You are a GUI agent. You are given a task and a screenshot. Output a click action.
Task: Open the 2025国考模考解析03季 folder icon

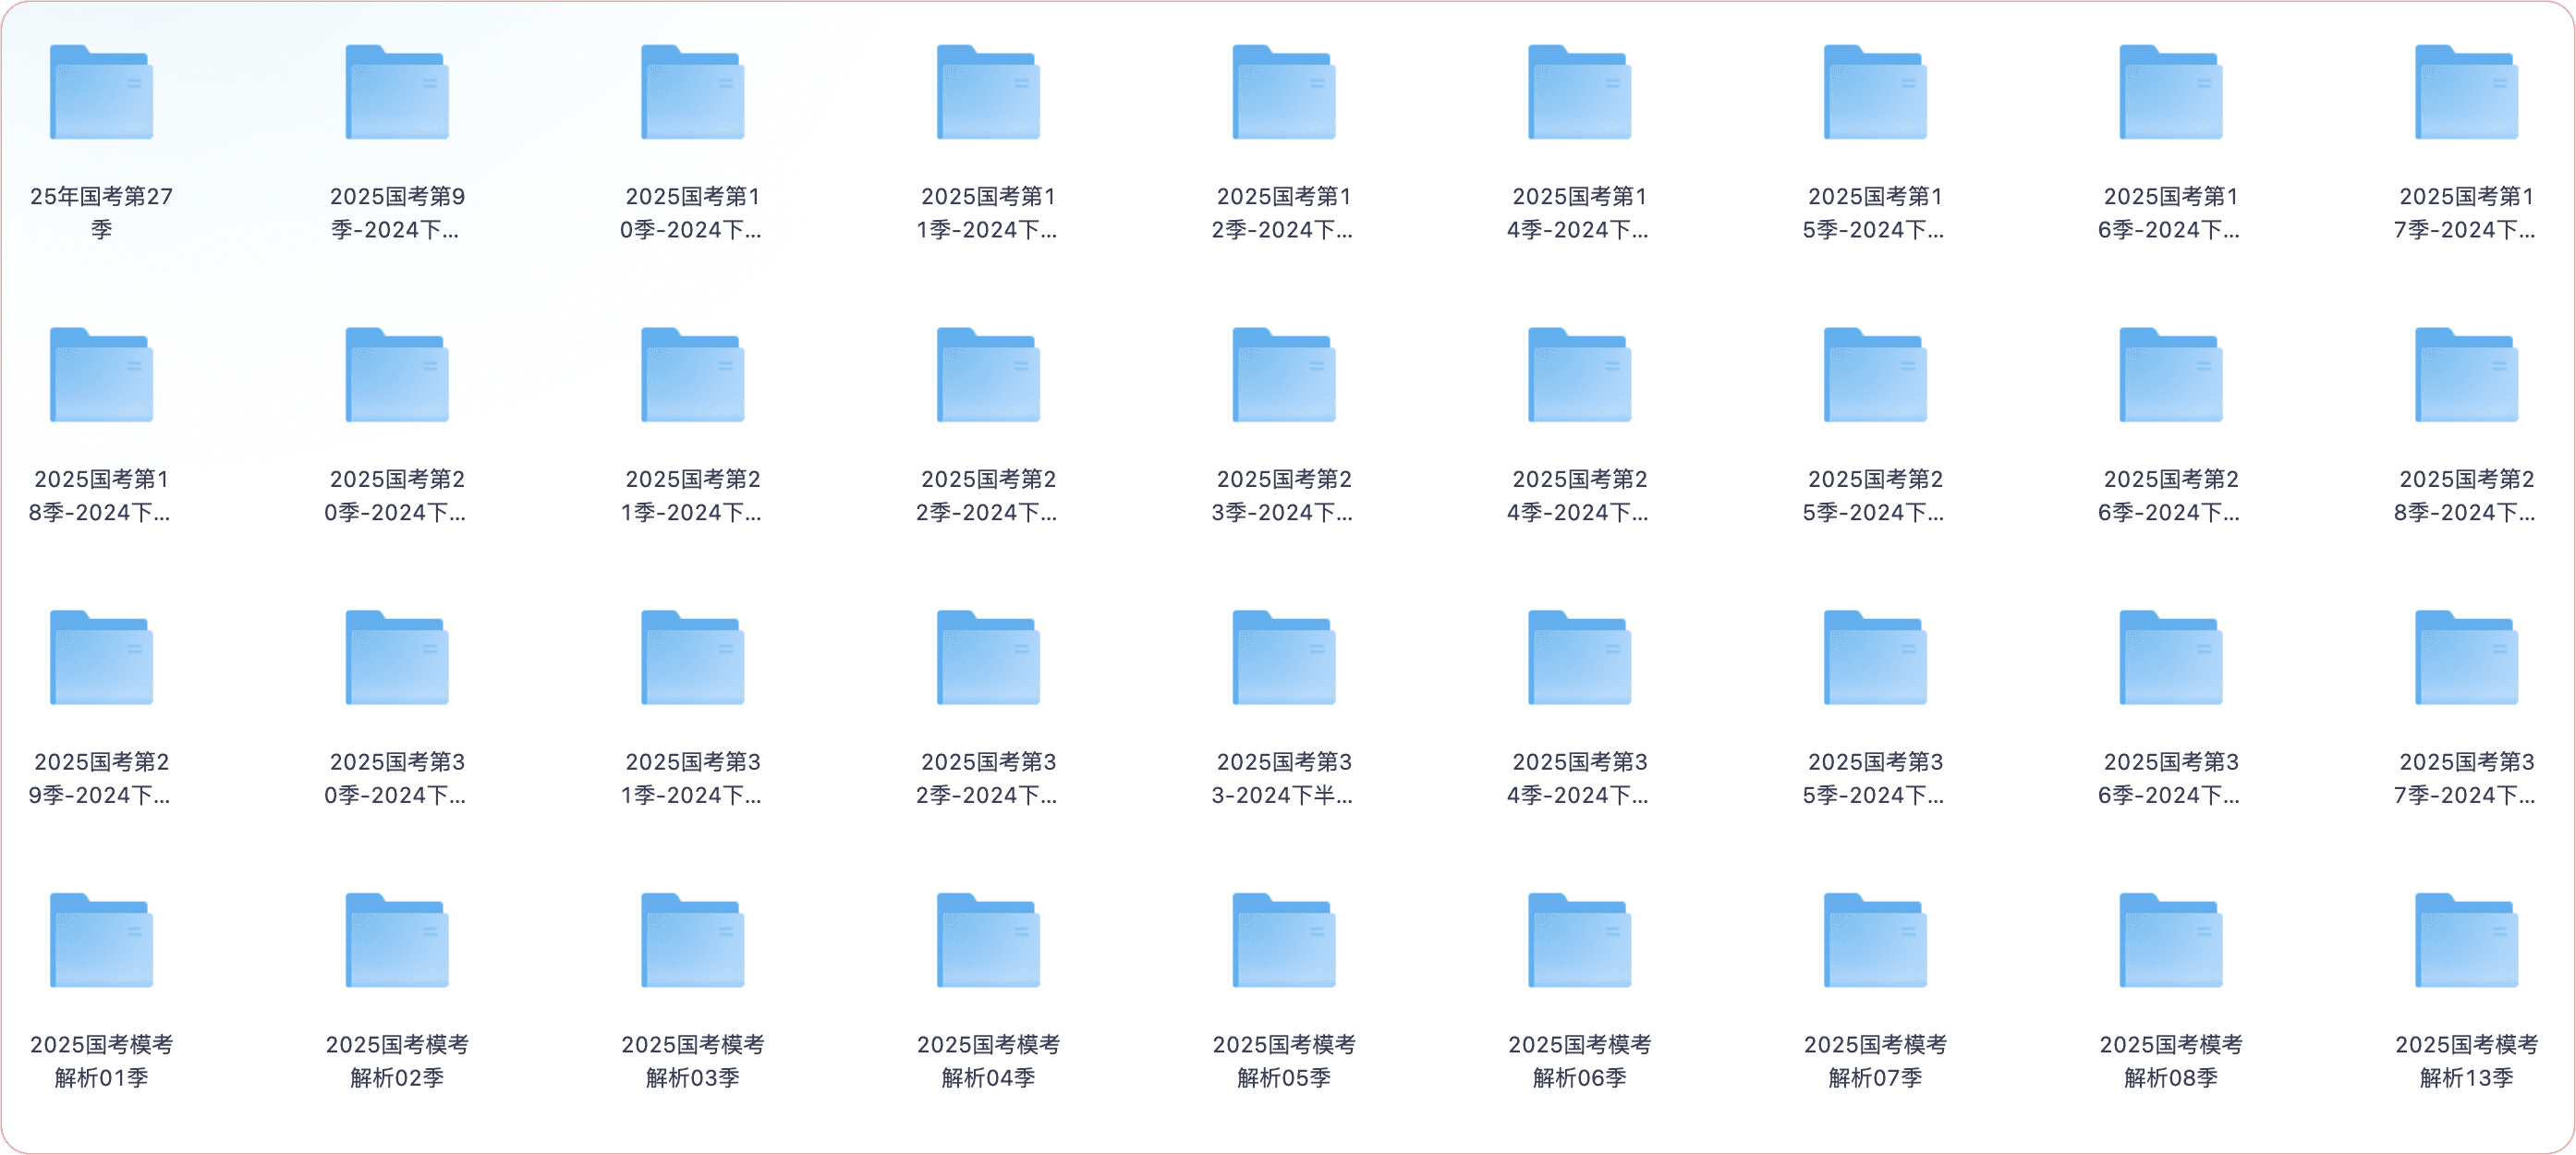pyautogui.click(x=692, y=941)
